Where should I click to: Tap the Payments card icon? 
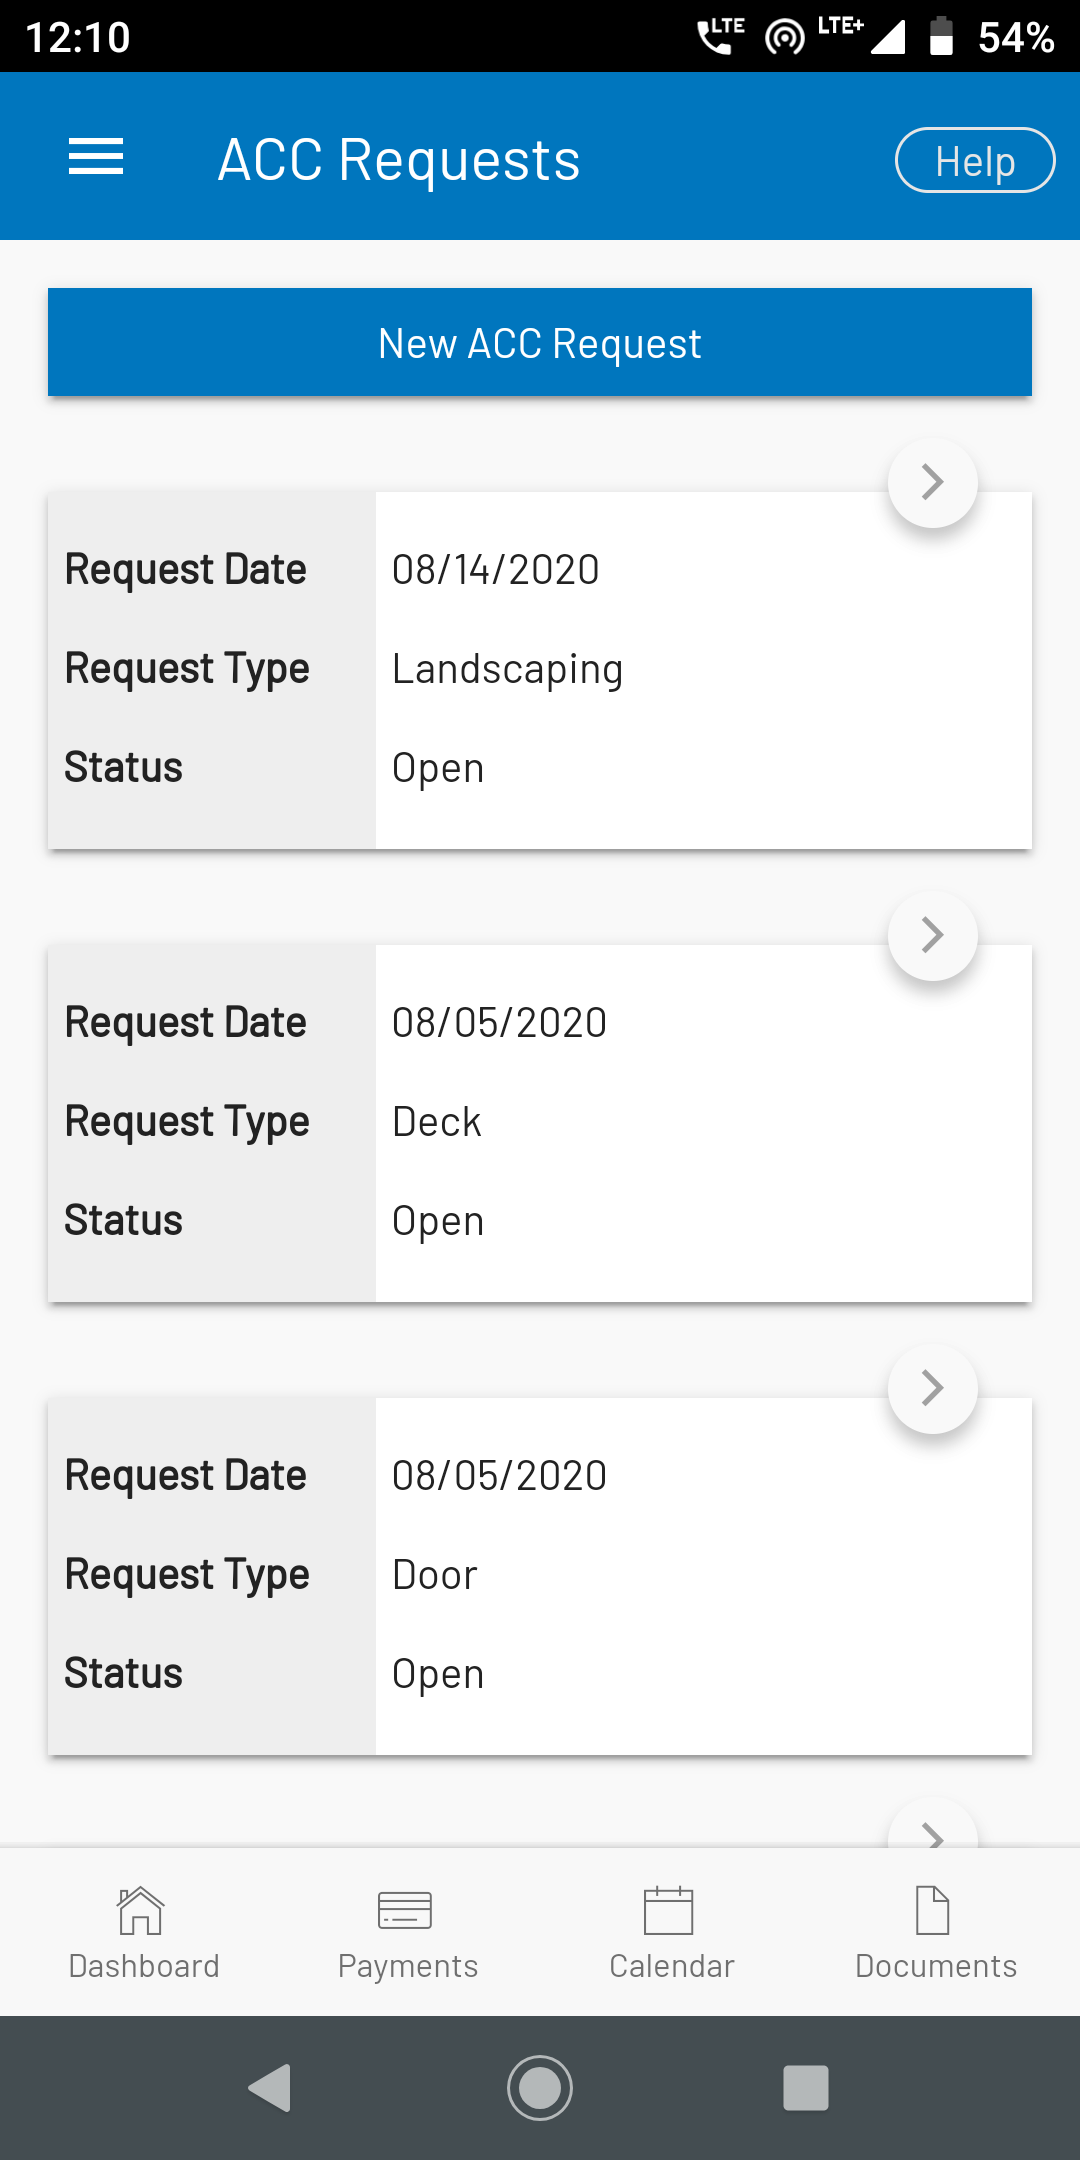tap(405, 1910)
